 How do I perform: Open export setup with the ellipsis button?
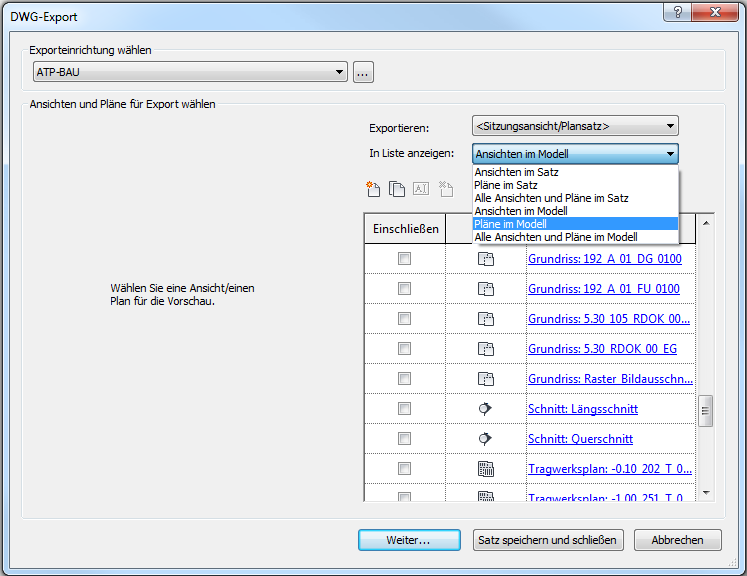point(362,72)
